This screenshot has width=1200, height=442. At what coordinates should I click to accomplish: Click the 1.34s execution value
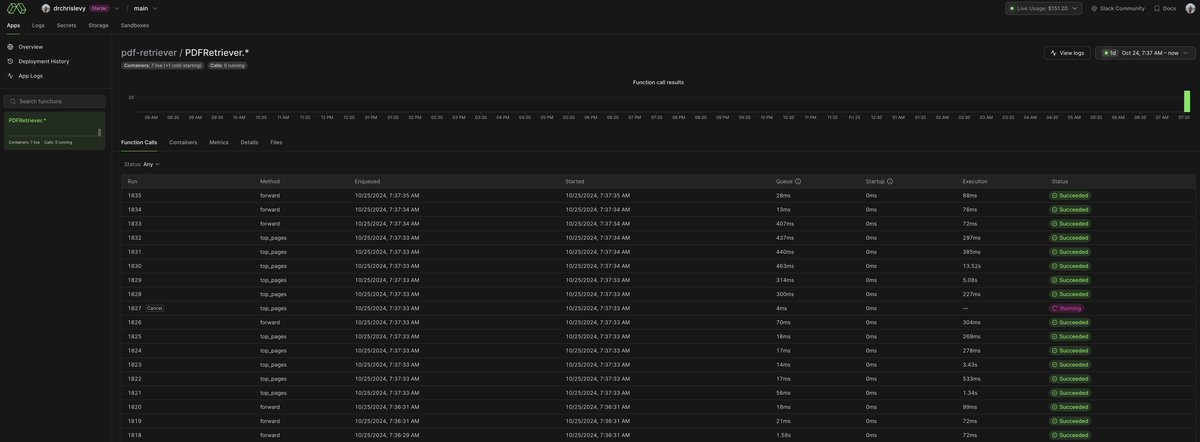pyautogui.click(x=970, y=393)
